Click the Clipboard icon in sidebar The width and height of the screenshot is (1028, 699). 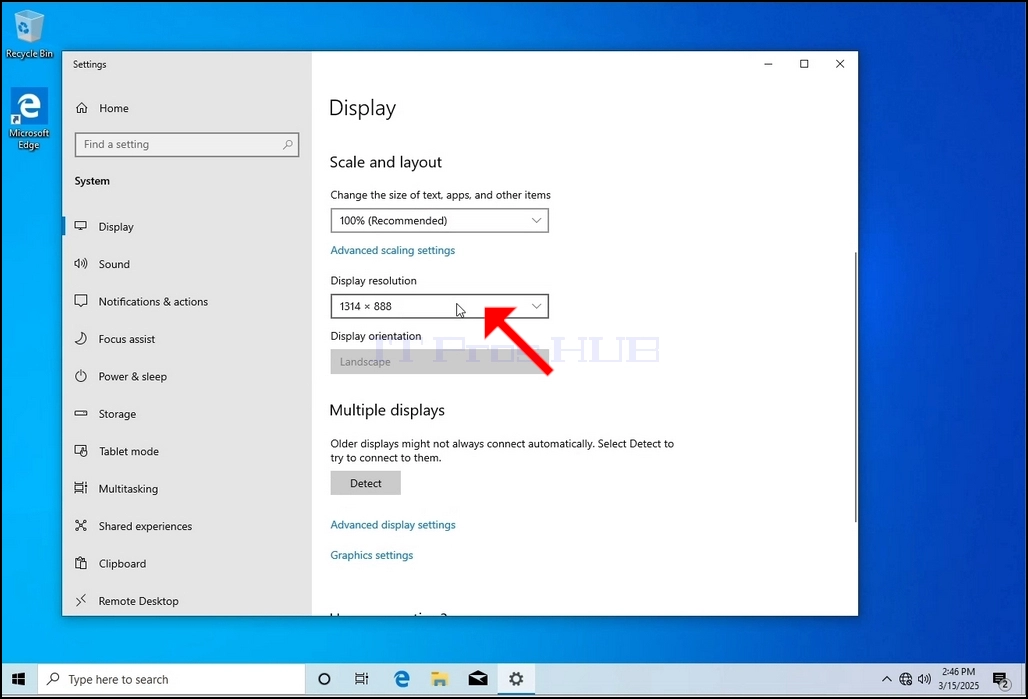click(x=81, y=563)
